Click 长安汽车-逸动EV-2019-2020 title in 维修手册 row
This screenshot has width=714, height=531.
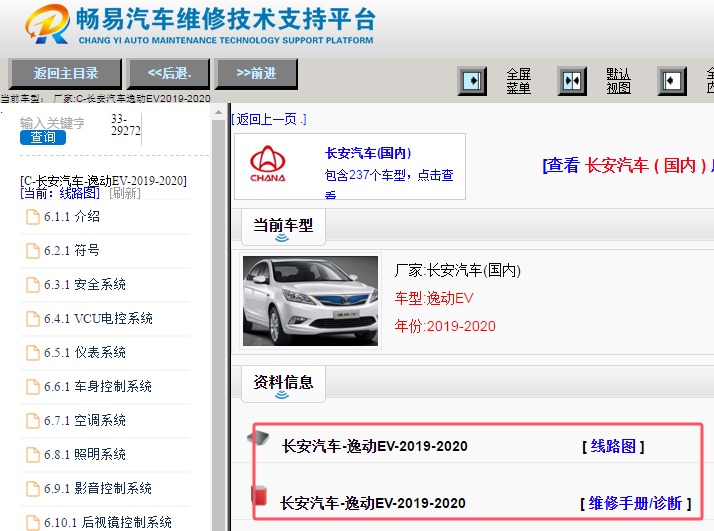point(373,503)
